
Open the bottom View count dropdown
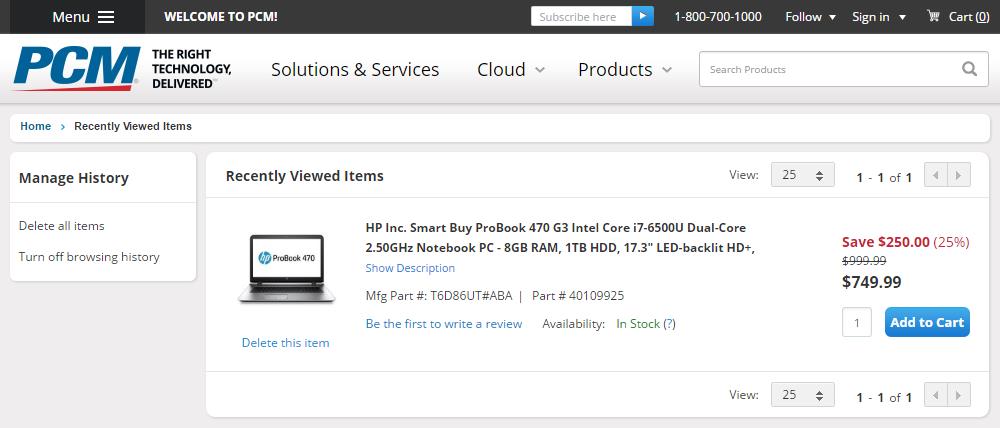point(802,395)
